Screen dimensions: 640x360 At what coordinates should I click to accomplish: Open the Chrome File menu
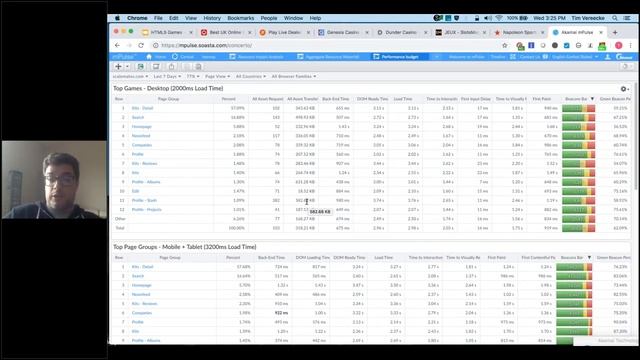(158, 18)
